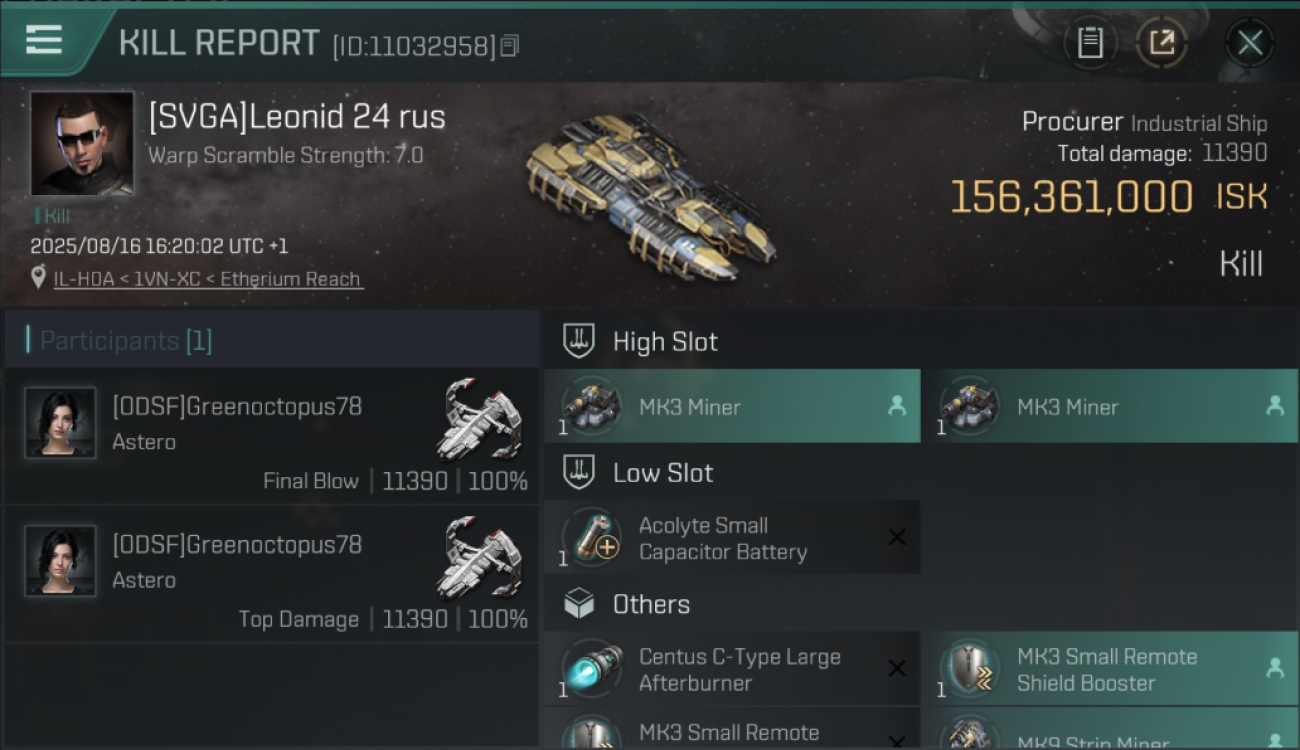1300x750 pixels.
Task: Open Final Blow Greenoctopus78 portrait
Action: click(60, 423)
